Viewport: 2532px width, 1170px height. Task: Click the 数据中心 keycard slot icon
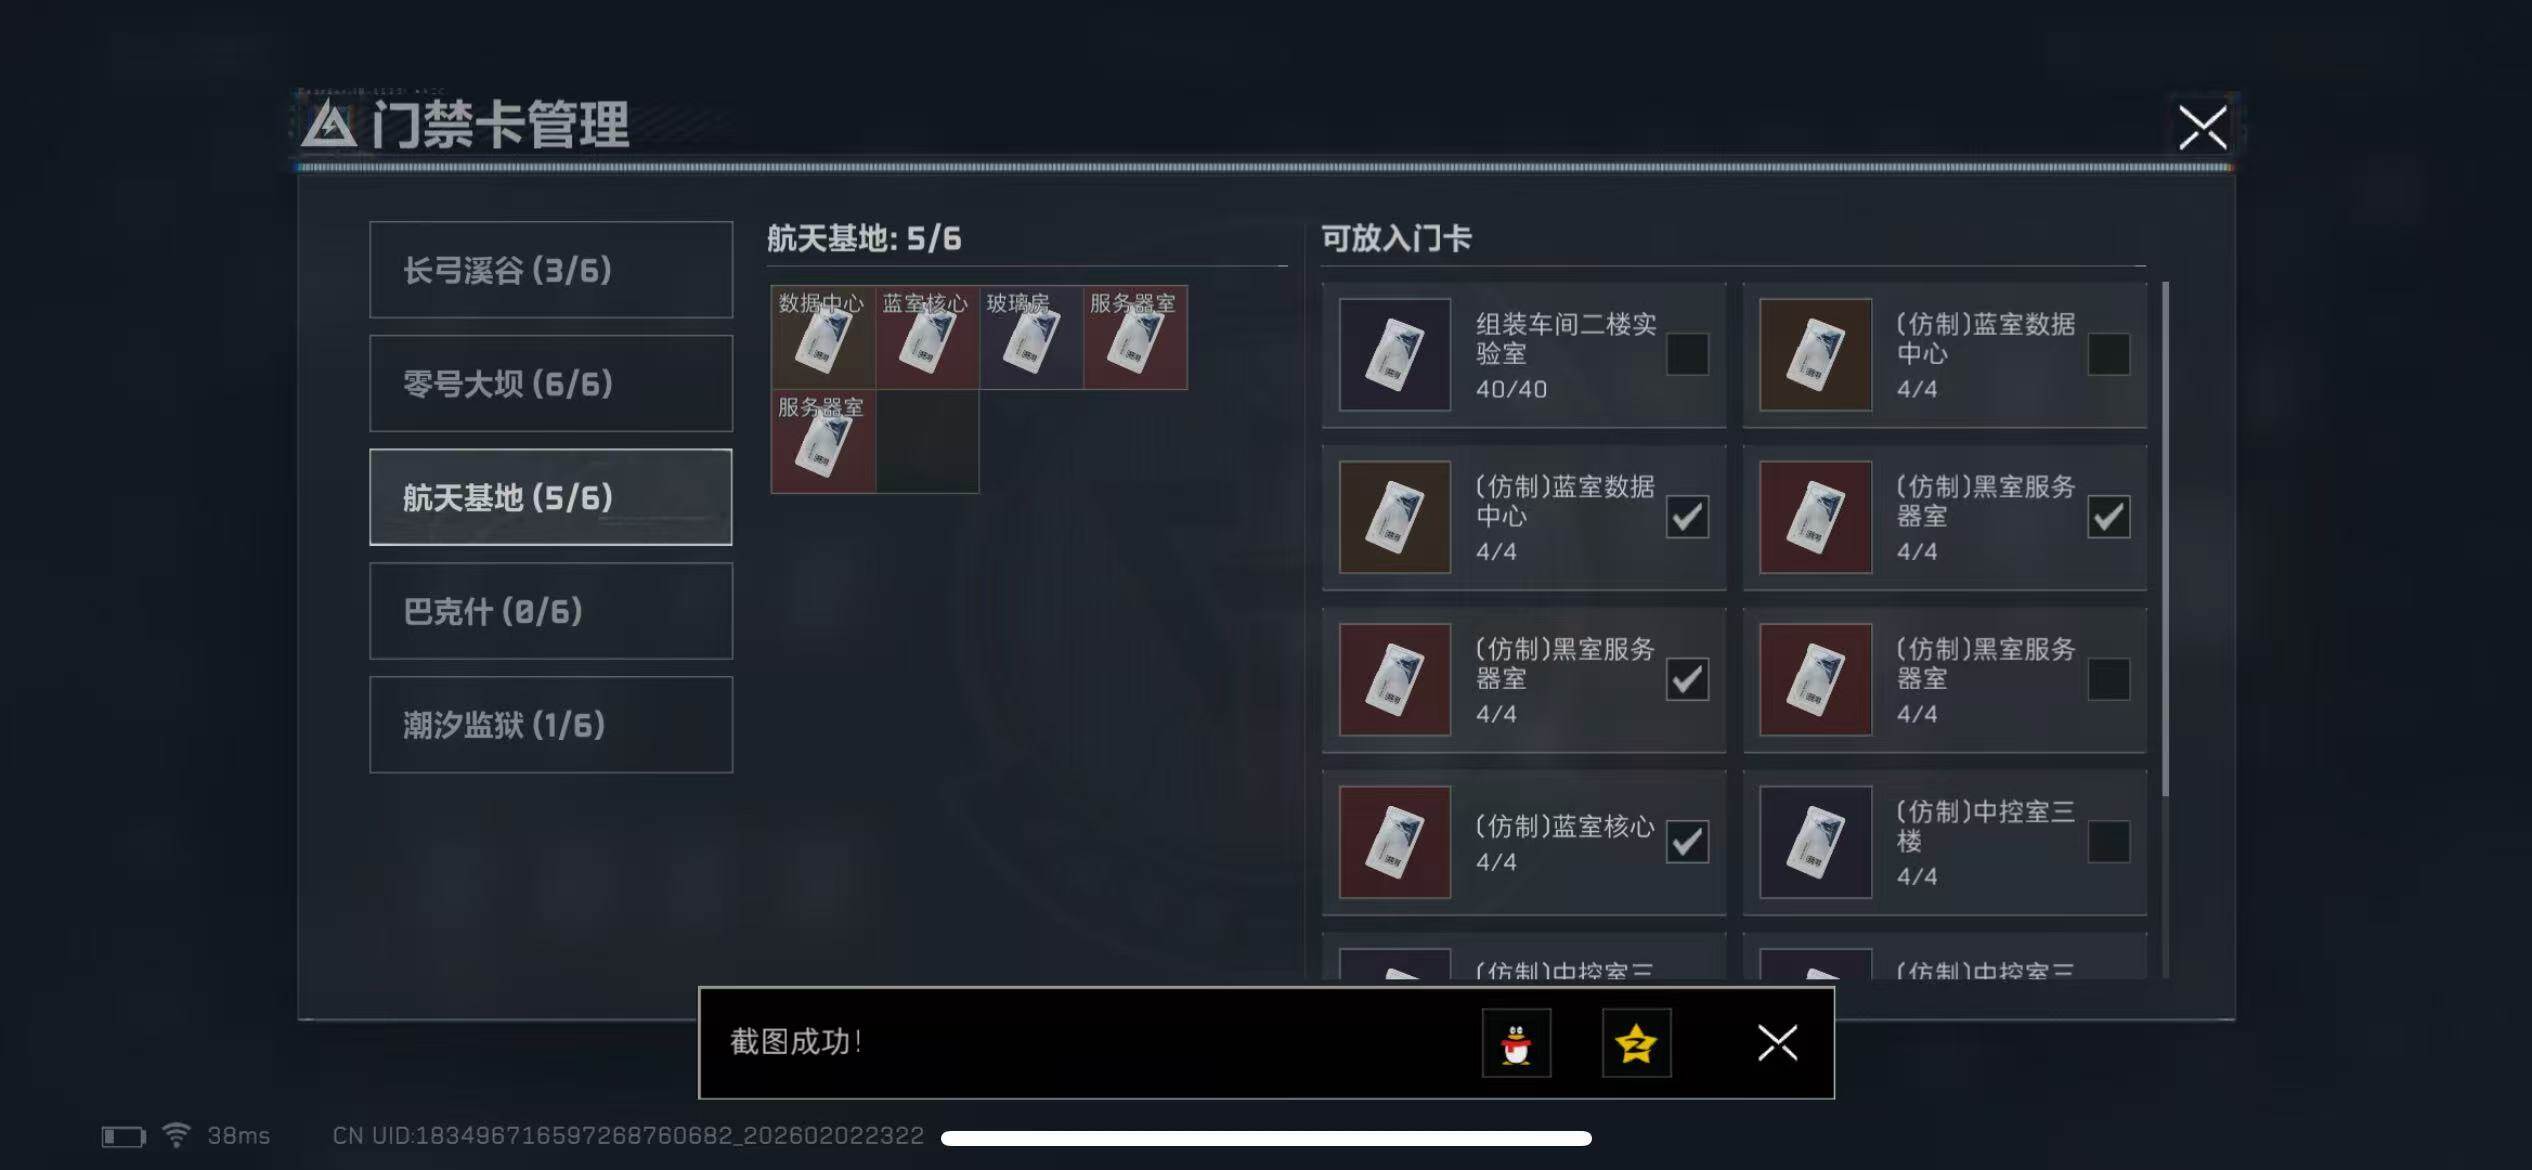coord(823,337)
